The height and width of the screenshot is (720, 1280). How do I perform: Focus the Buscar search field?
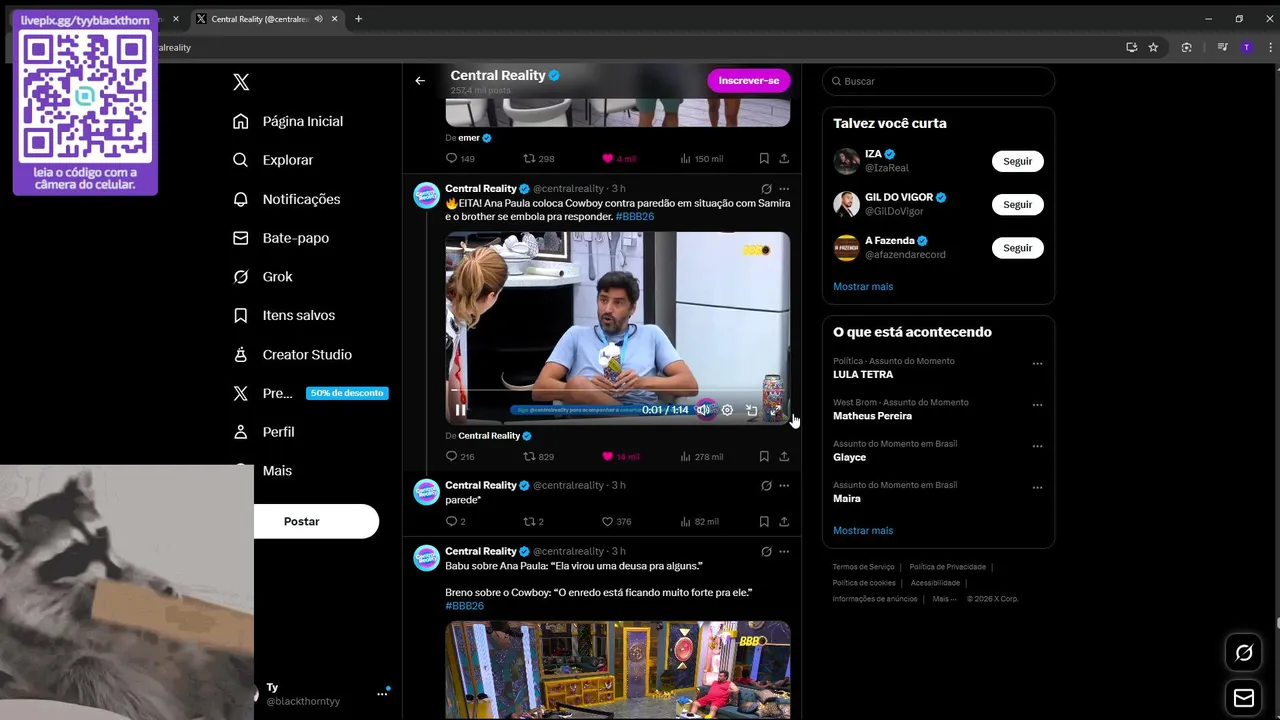point(938,81)
